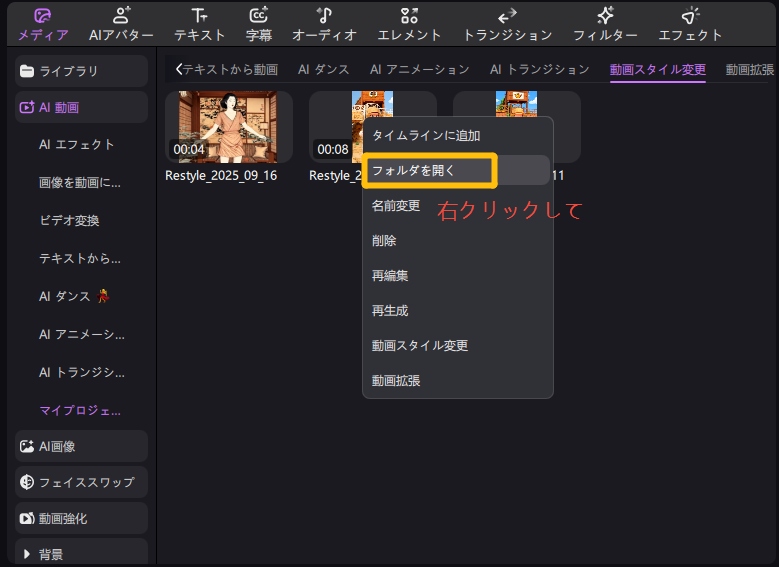779x567 pixels.
Task: Choose タイムラインに追加 in context menu
Action: (x=426, y=135)
